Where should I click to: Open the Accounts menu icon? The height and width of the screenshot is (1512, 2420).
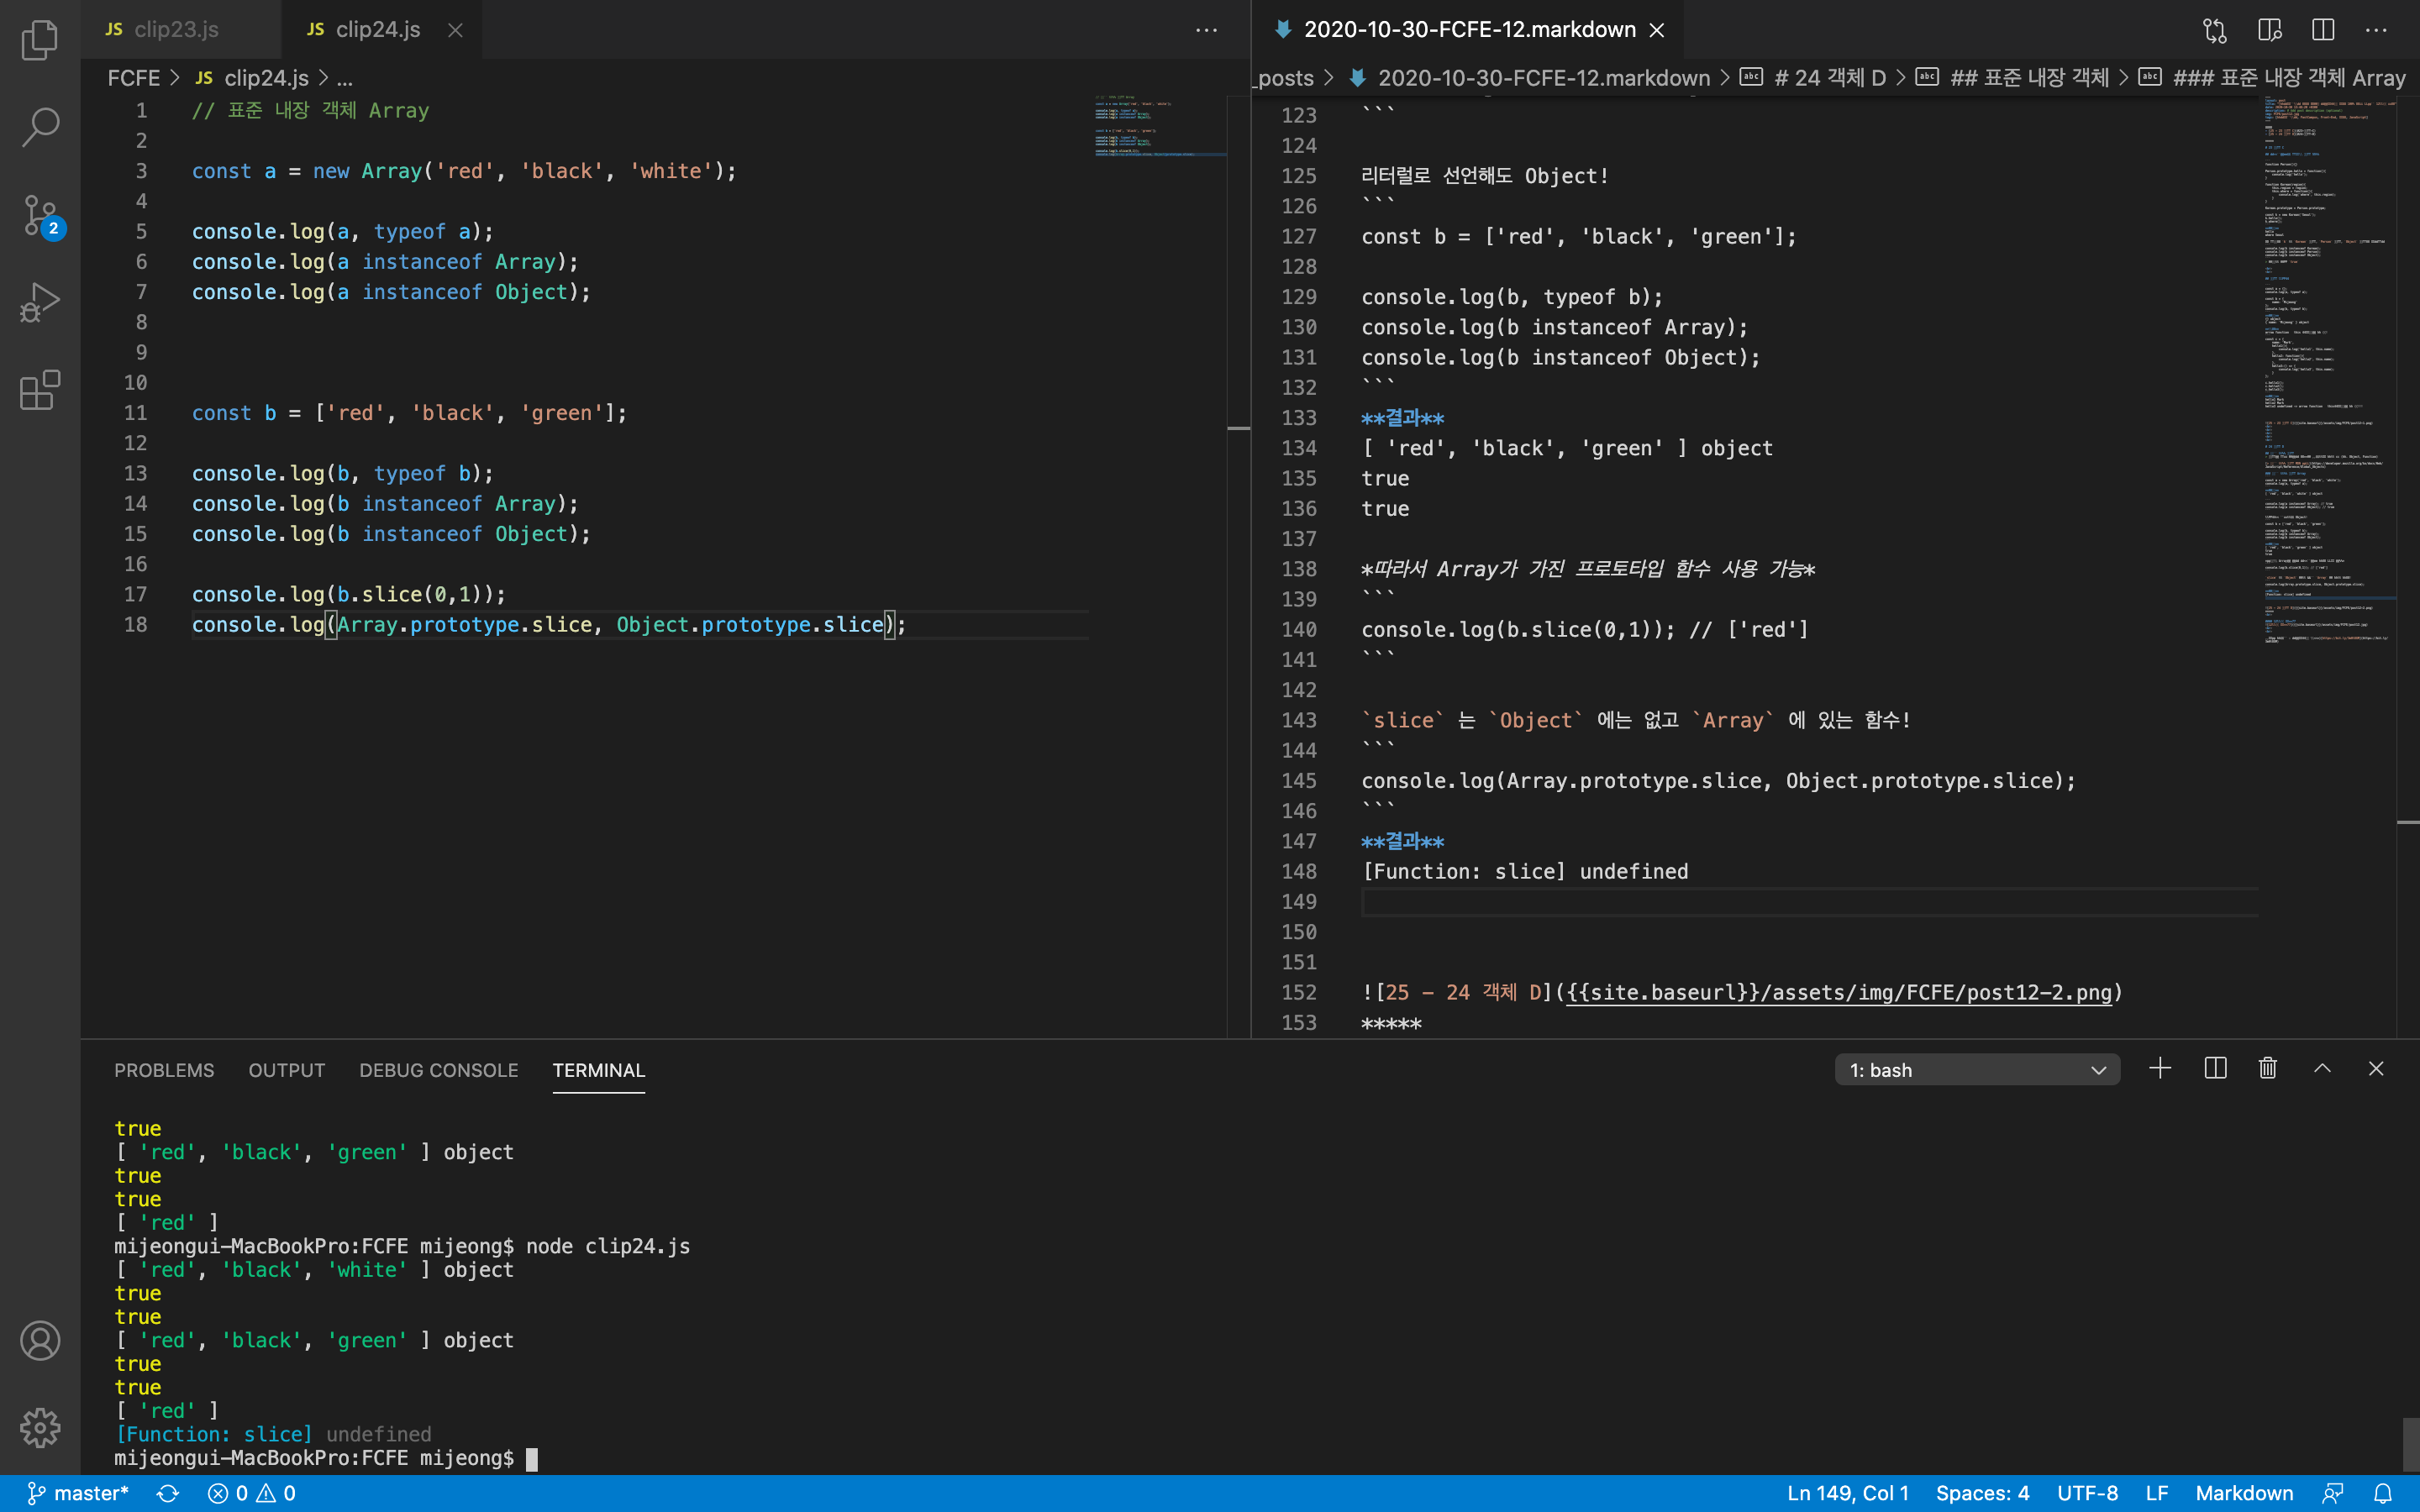40,1340
